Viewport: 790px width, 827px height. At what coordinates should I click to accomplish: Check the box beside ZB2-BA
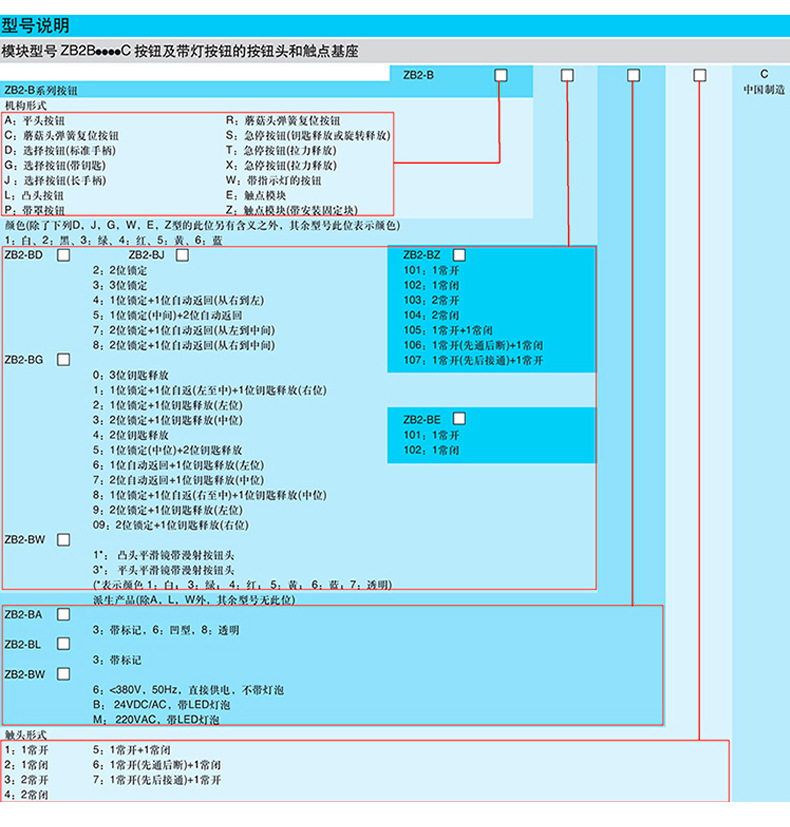(x=64, y=614)
